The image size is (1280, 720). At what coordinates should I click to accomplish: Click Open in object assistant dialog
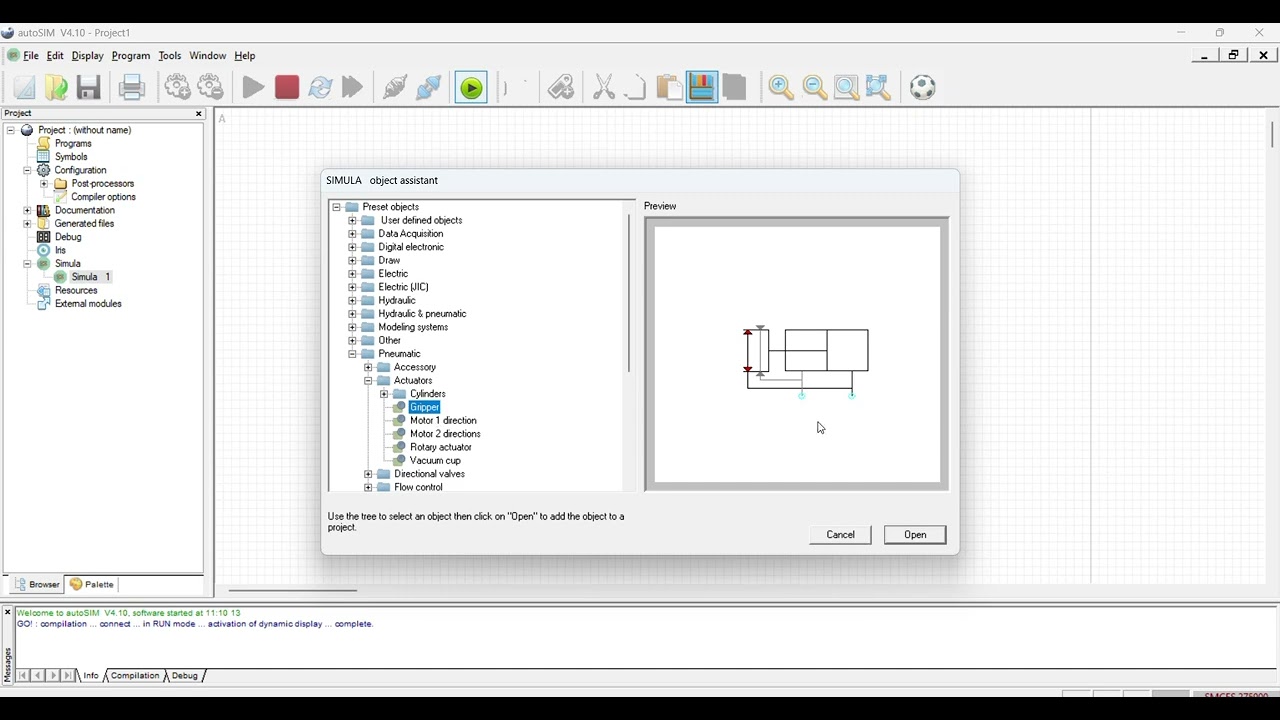tap(915, 535)
